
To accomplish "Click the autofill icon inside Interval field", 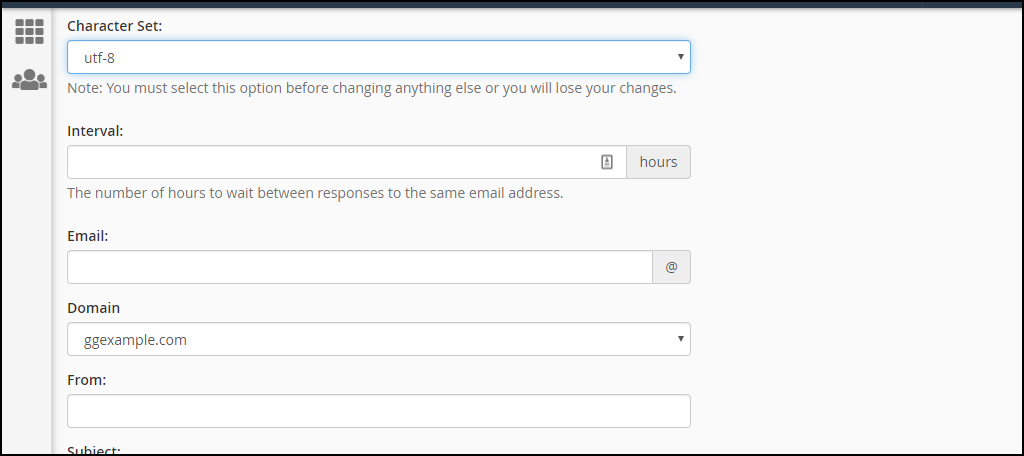I will 606,162.
